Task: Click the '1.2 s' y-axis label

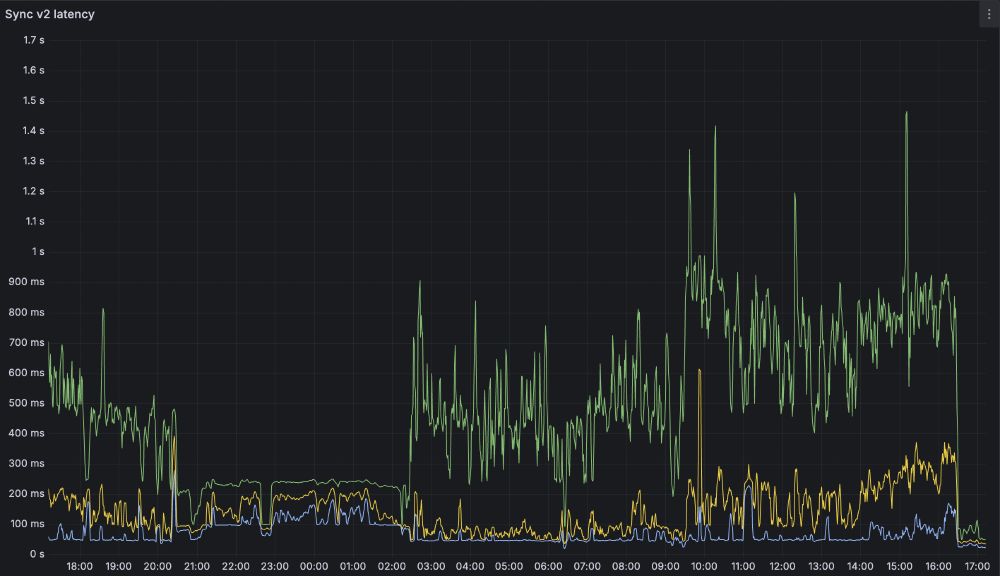Action: 34,191
